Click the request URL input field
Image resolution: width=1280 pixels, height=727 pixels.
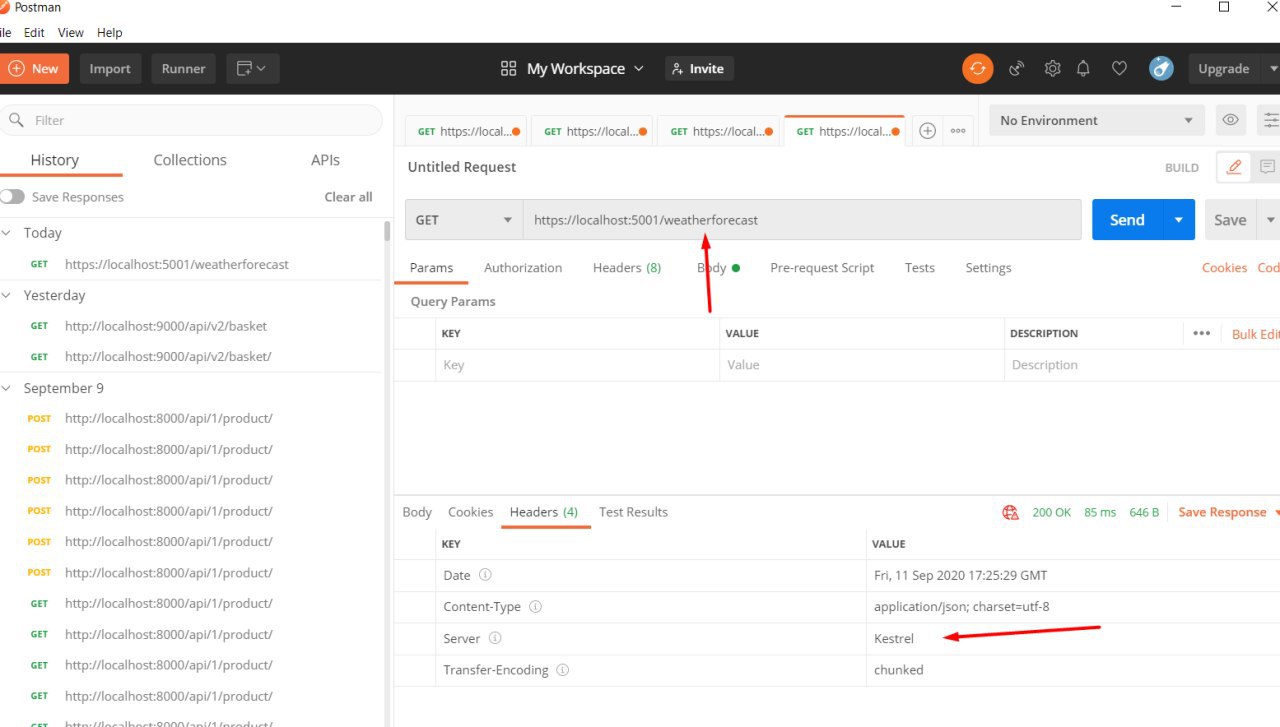[x=802, y=220]
